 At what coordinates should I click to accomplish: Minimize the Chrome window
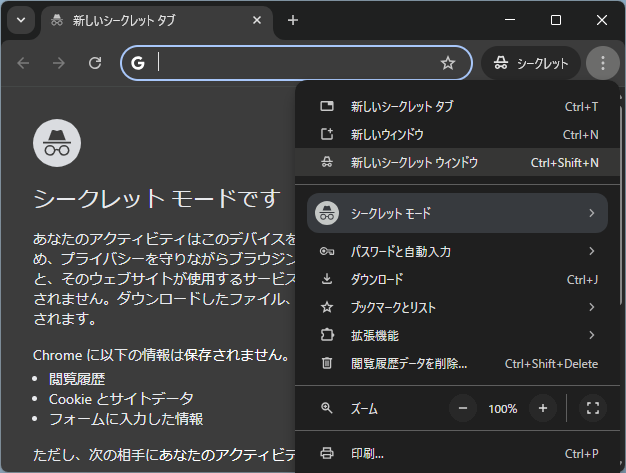(x=510, y=20)
